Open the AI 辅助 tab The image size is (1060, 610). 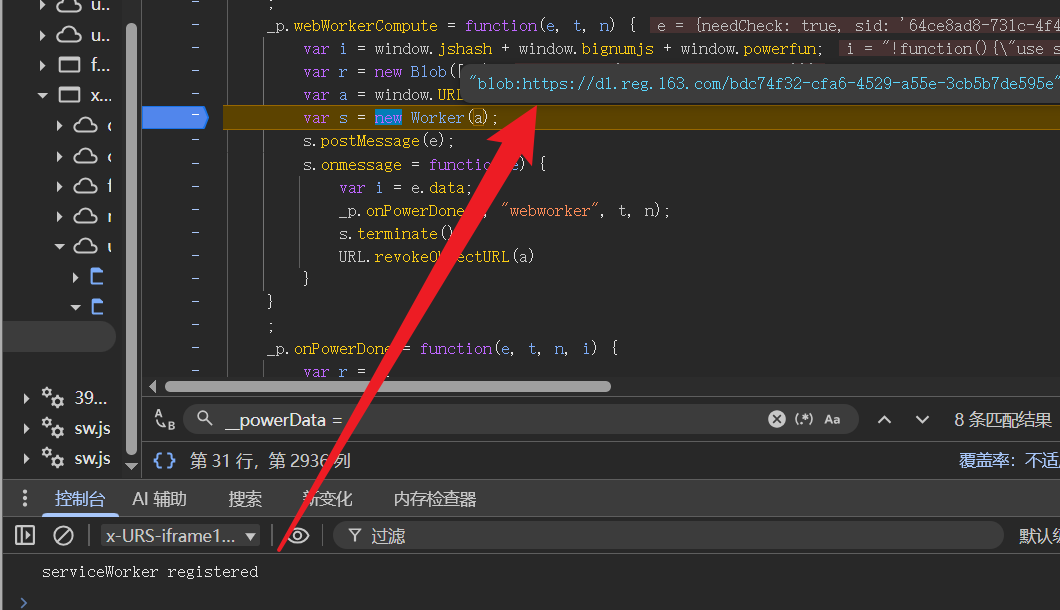pos(160,499)
